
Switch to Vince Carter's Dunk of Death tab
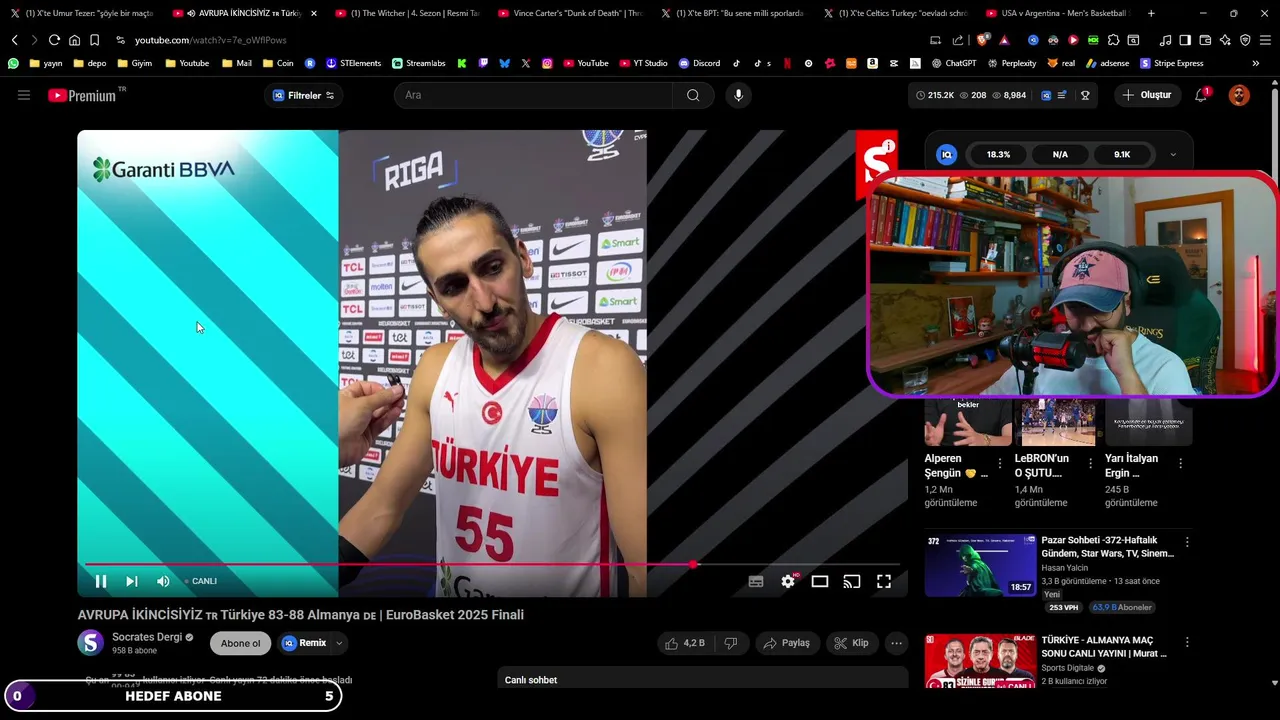571,13
